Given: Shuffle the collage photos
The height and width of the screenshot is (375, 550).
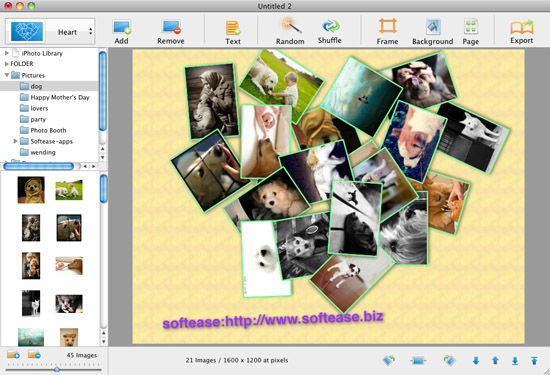Looking at the screenshot, I should point(330,32).
